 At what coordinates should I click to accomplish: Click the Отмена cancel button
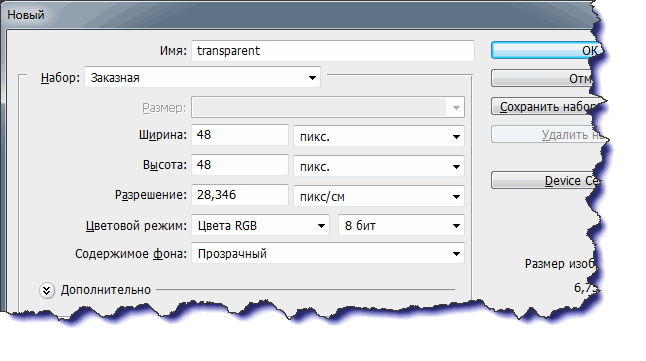tap(543, 78)
